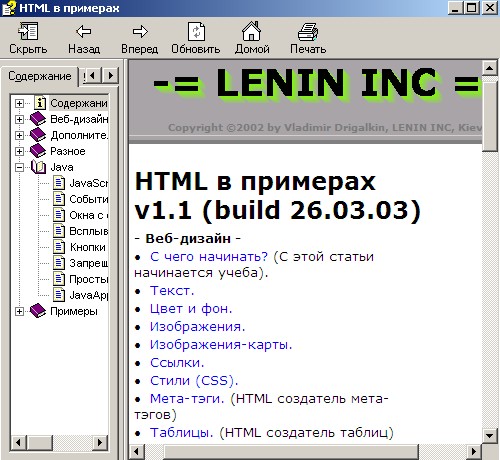This screenshot has height=460, width=500.
Task: Expand the Дополните tree node
Action: point(19,135)
